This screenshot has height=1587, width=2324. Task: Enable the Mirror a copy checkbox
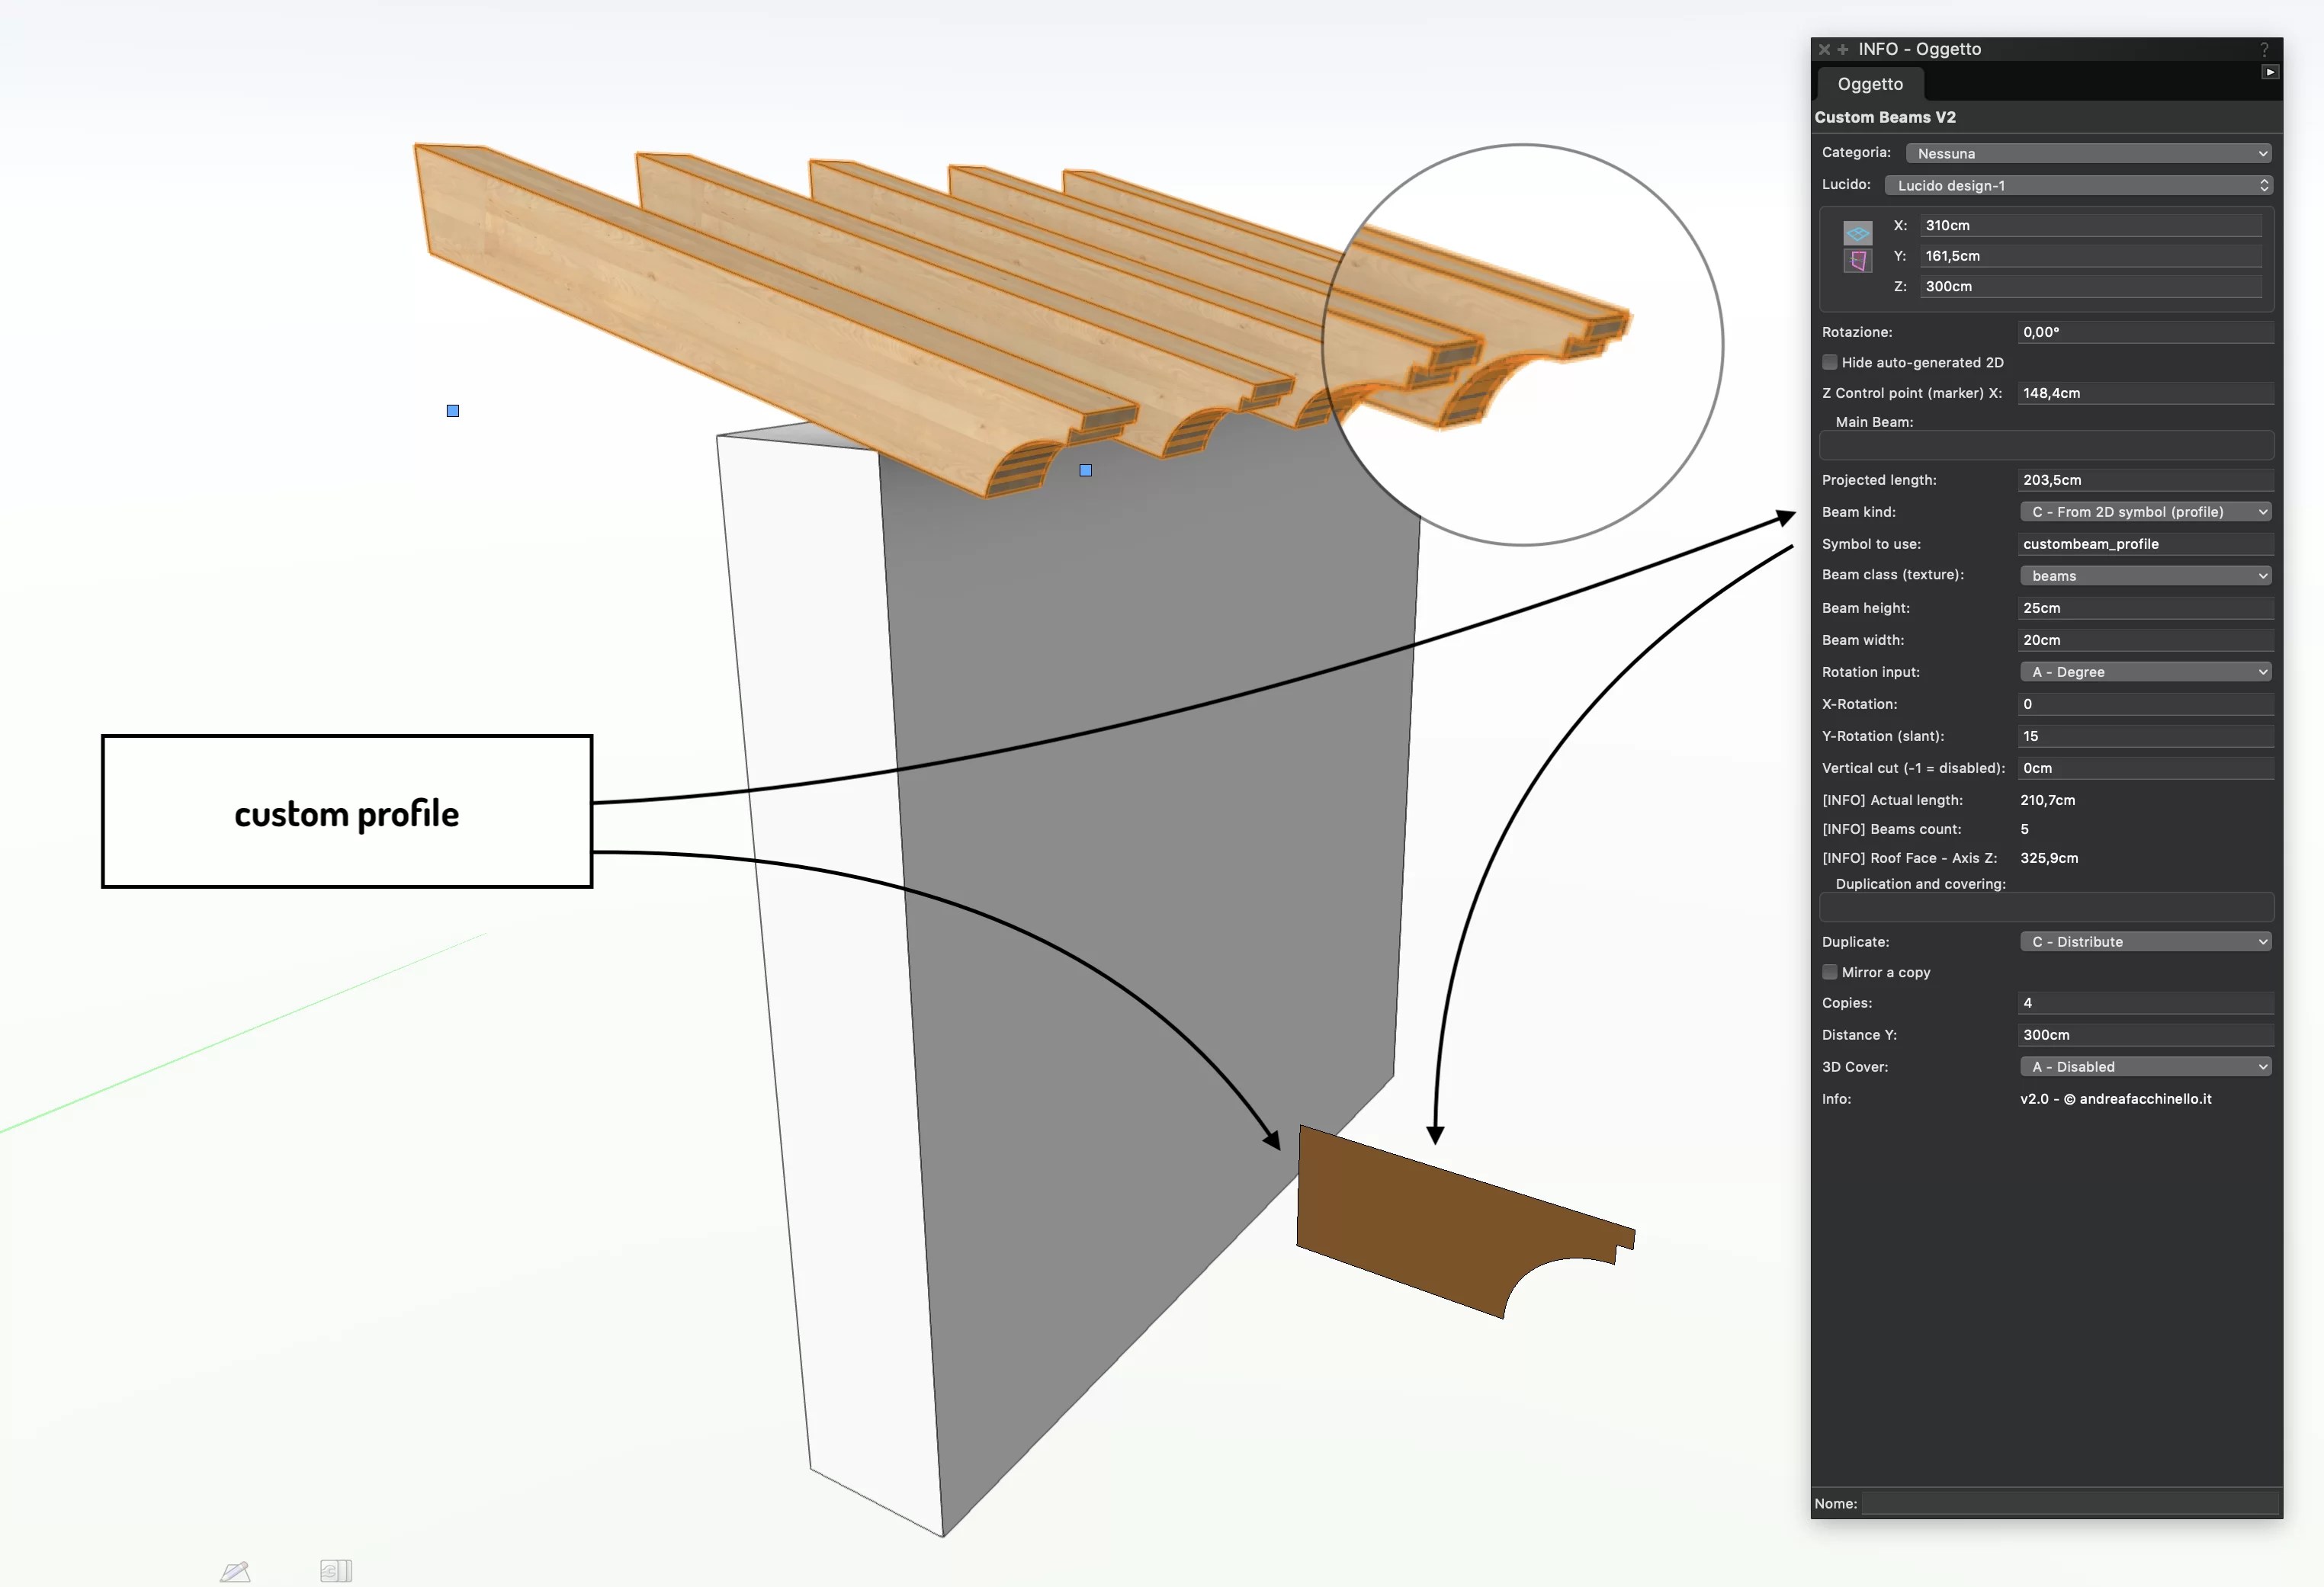(x=1829, y=971)
